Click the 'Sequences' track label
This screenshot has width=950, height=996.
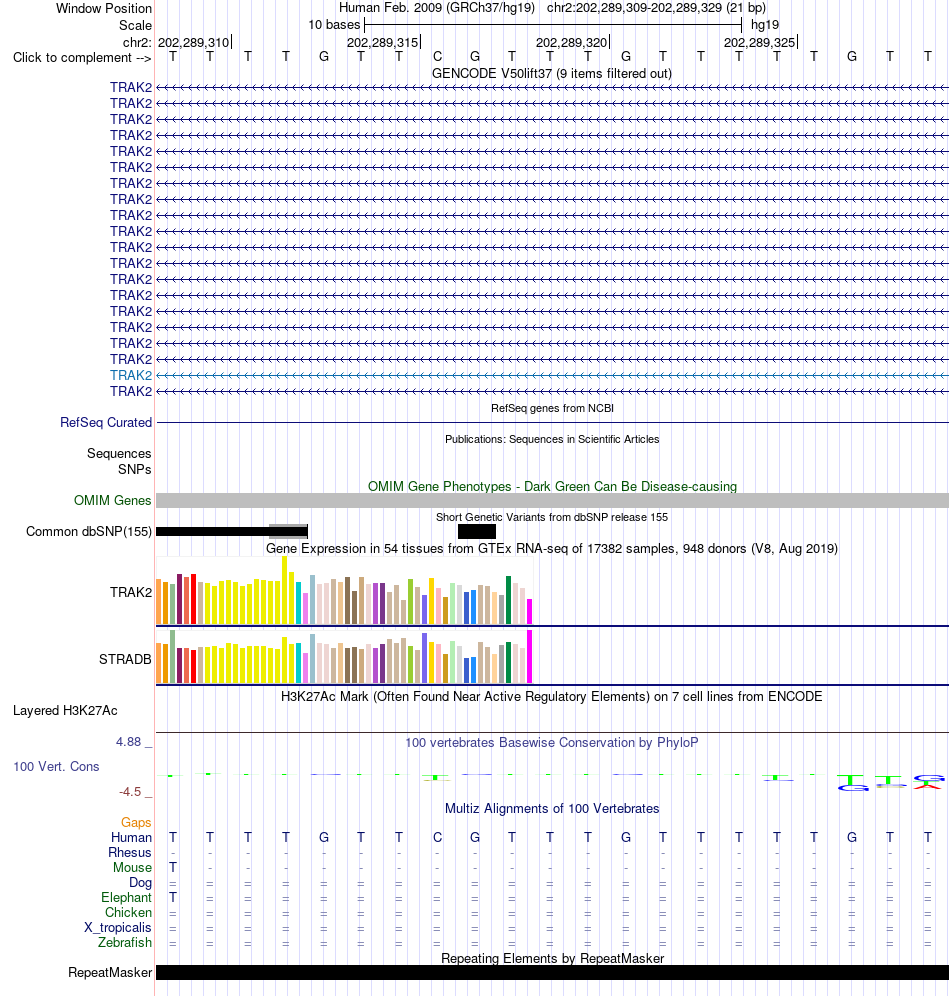coord(119,454)
